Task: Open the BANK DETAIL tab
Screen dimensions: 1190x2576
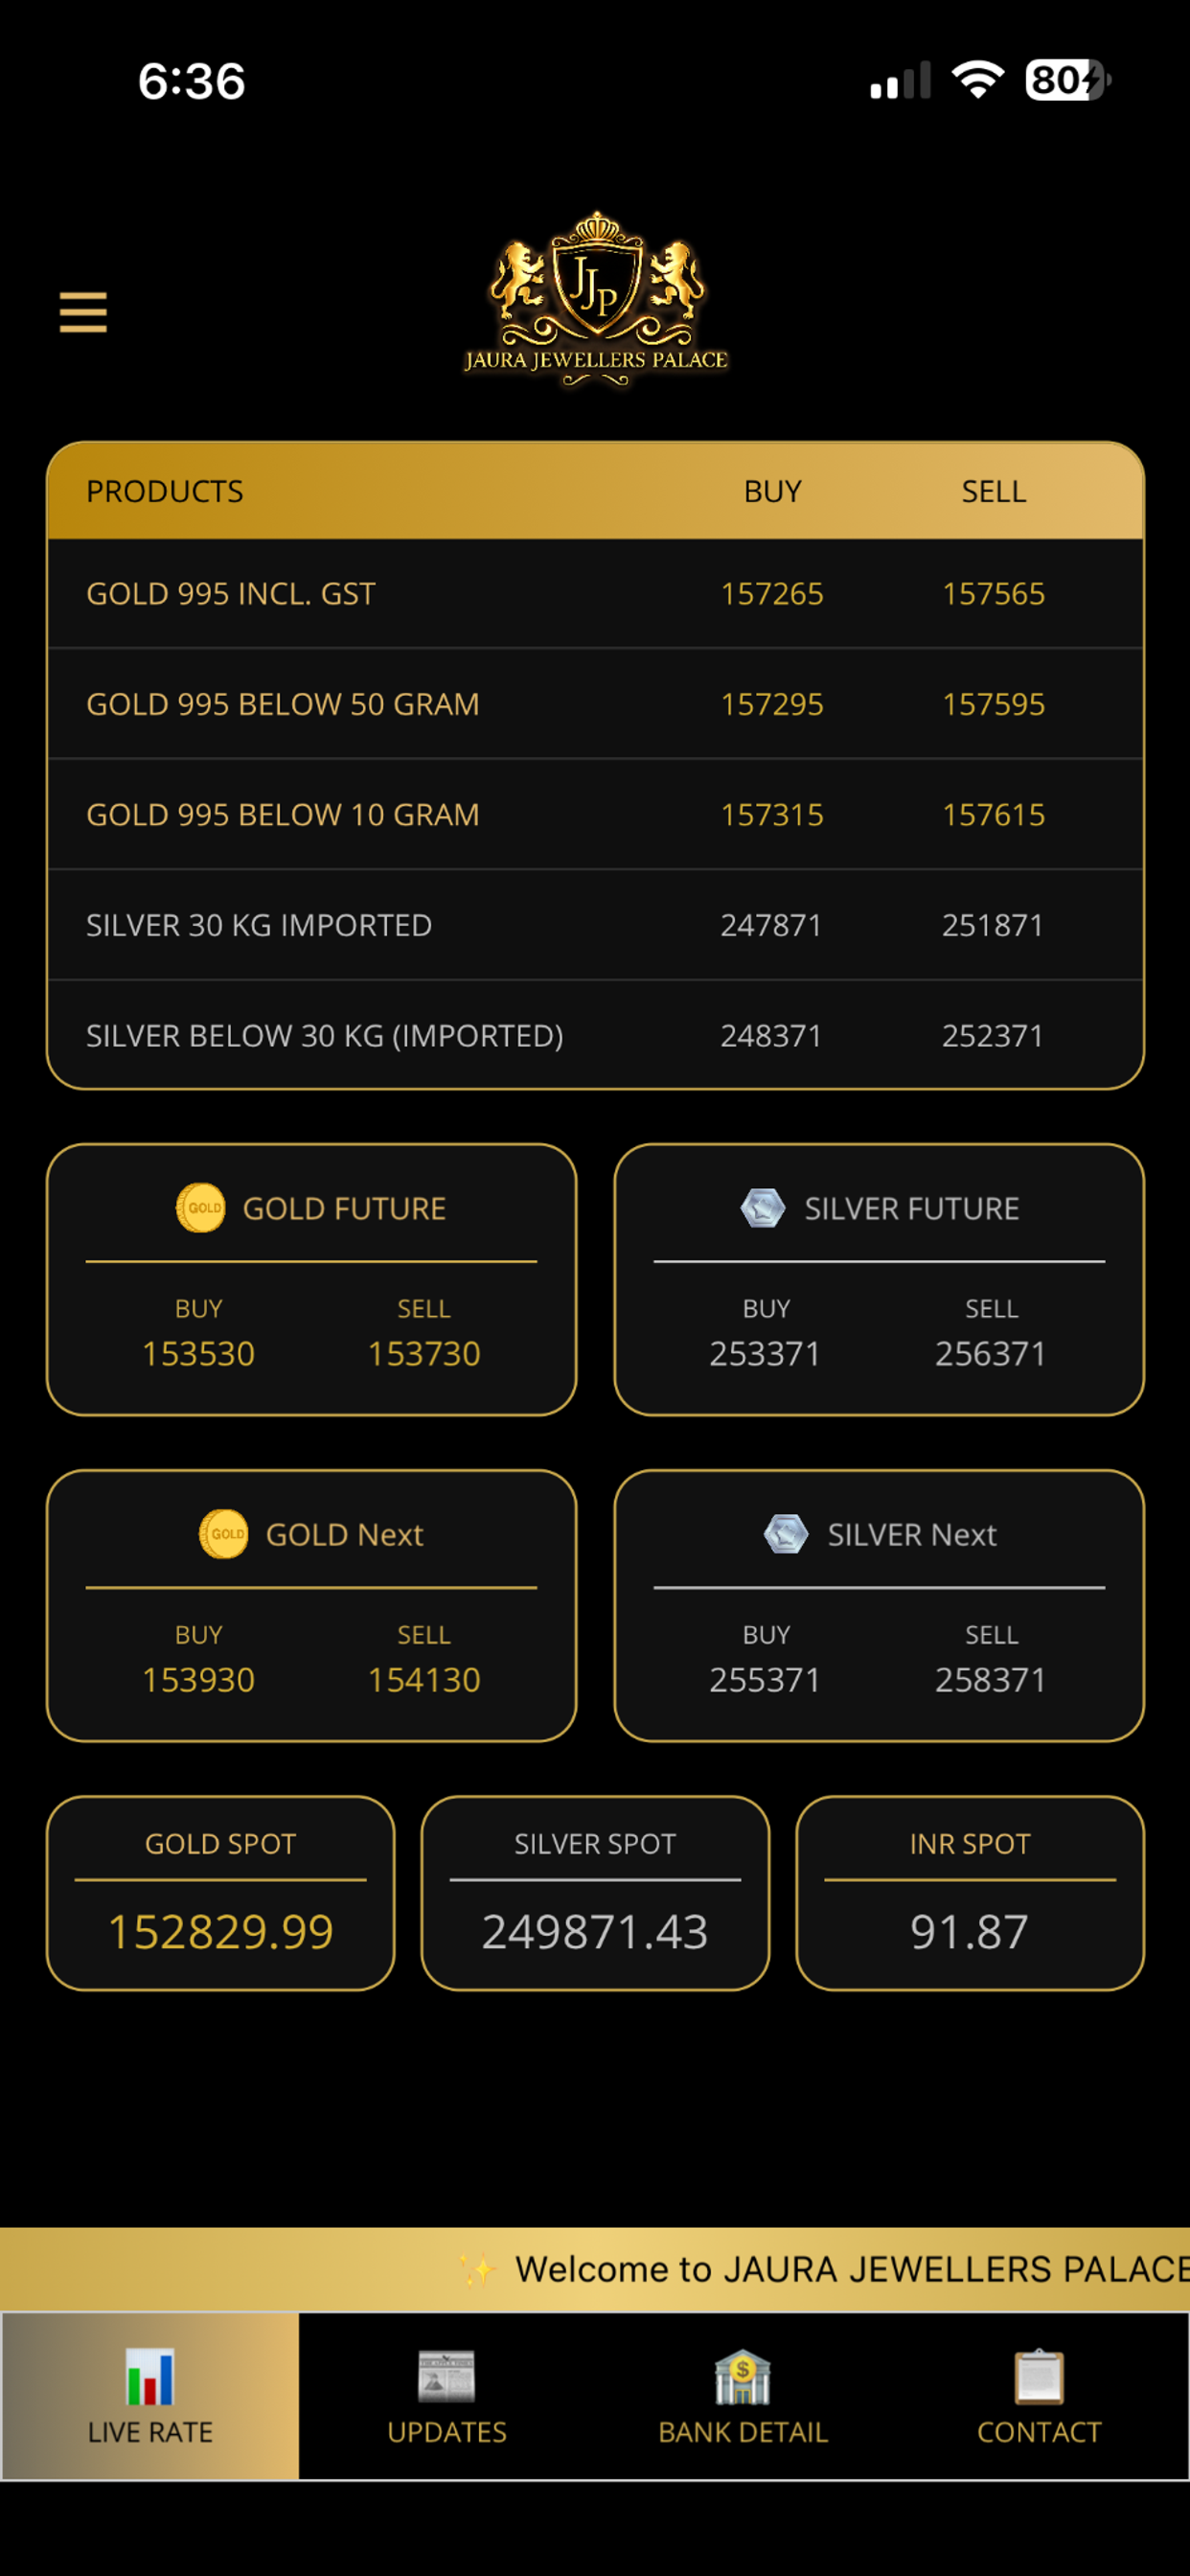Action: coord(743,2396)
